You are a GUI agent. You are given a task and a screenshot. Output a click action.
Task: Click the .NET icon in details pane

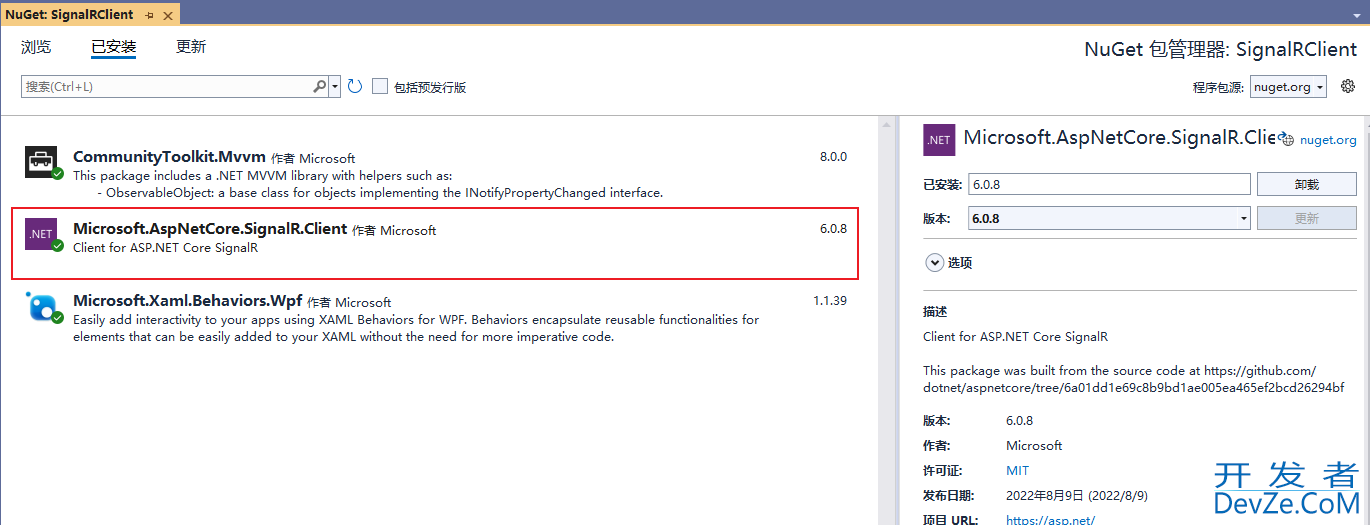(939, 140)
